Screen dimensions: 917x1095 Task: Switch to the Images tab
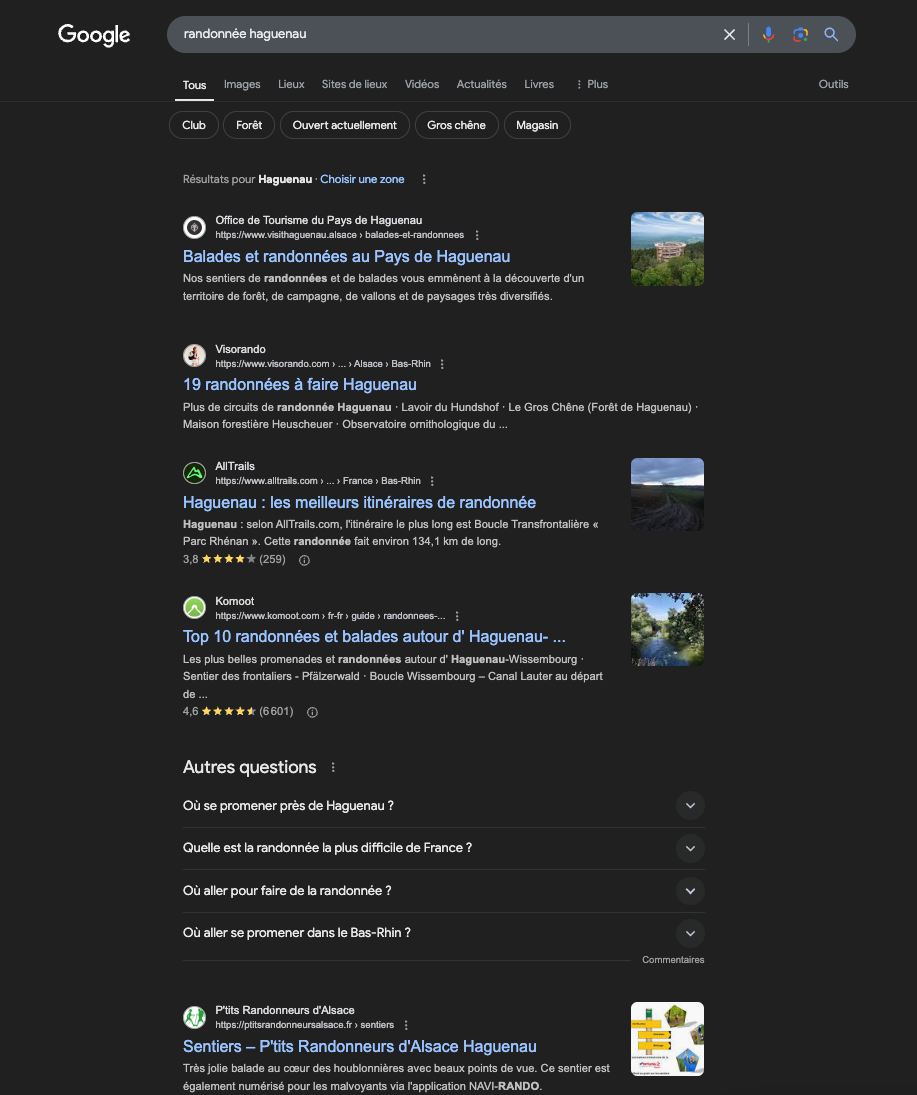(x=242, y=84)
